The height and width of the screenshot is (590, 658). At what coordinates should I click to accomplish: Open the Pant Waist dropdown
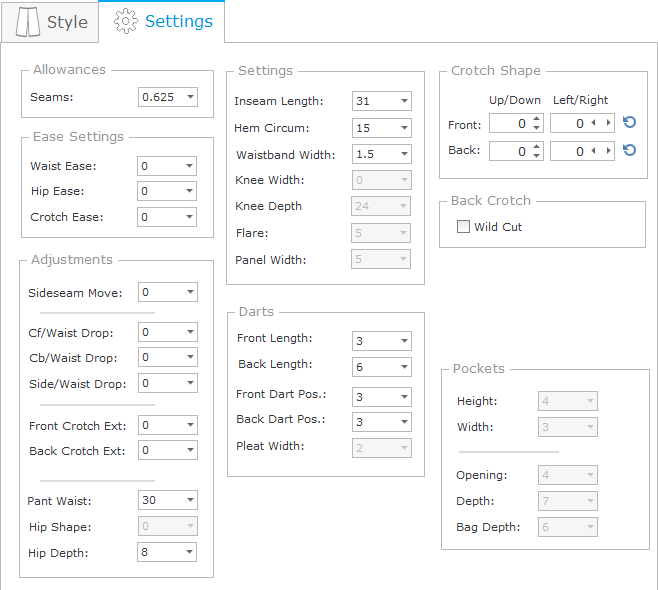[190, 501]
